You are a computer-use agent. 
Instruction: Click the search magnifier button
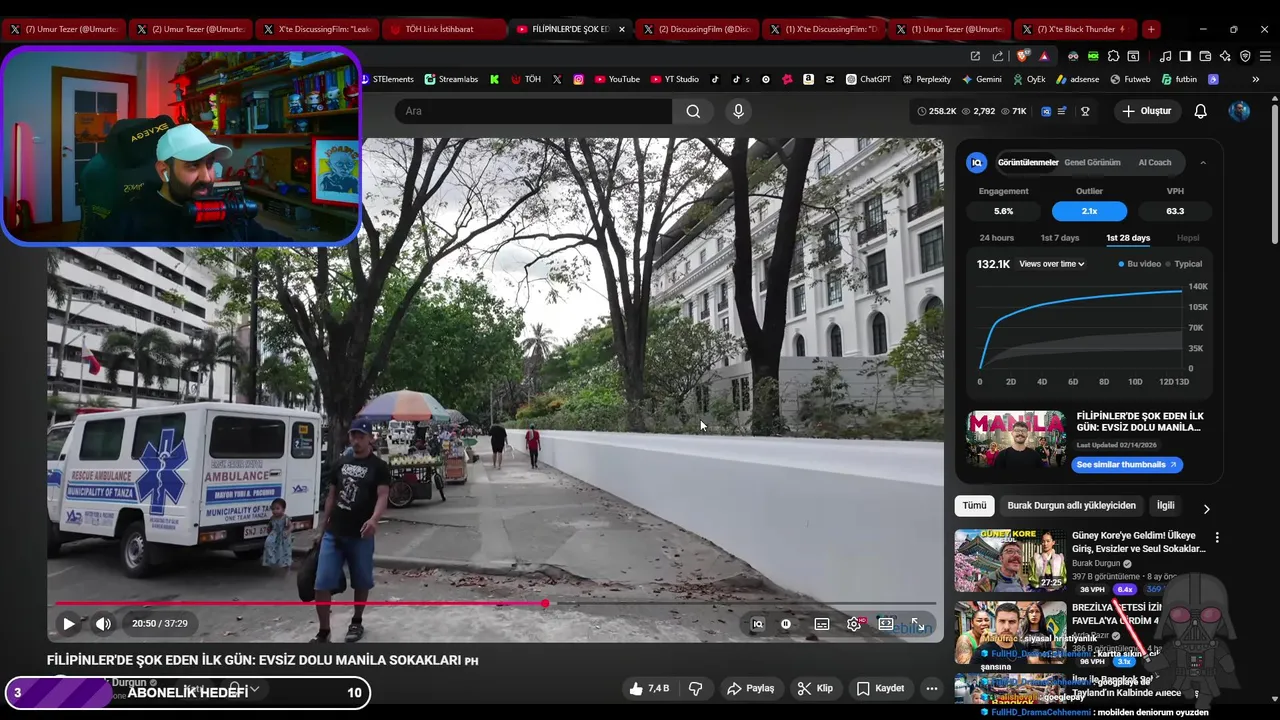[693, 111]
